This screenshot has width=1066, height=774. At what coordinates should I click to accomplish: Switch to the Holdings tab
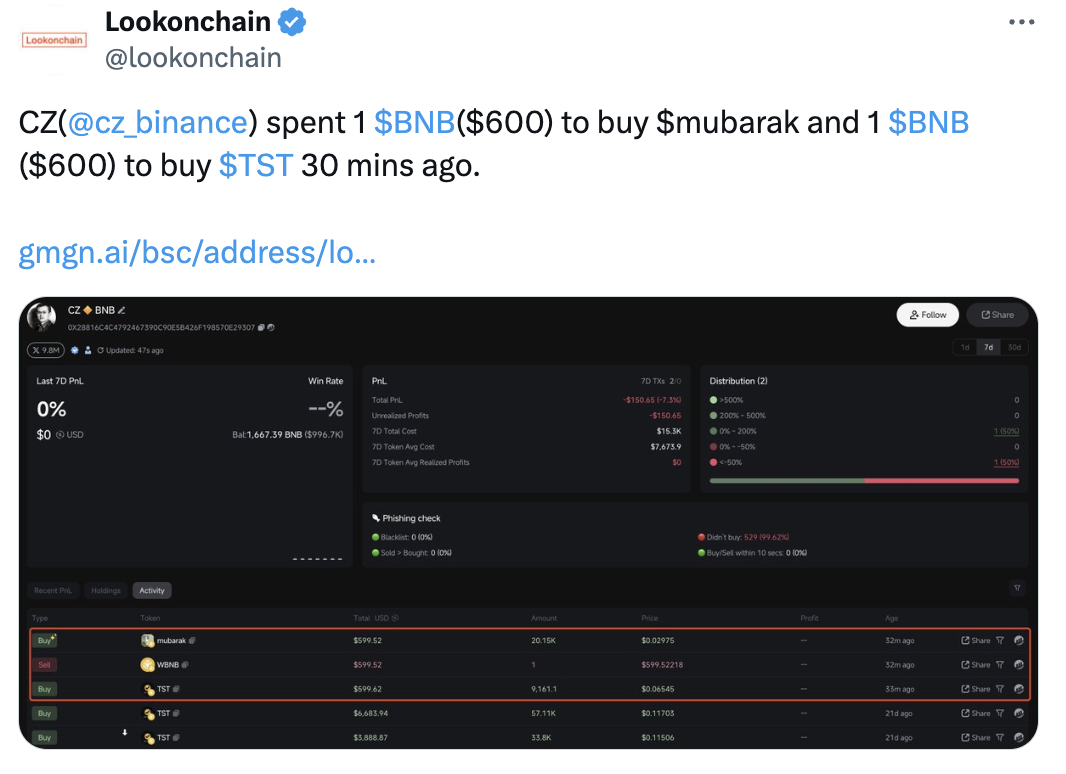coord(105,590)
